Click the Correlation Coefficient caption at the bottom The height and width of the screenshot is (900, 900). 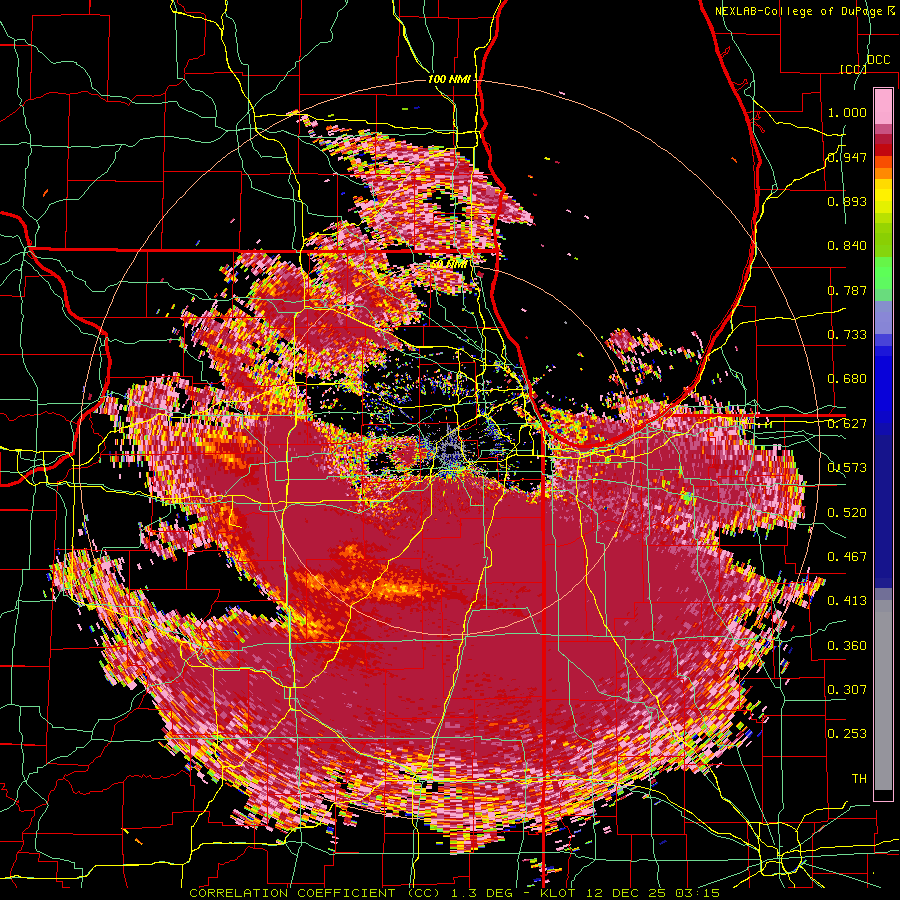pyautogui.click(x=454, y=893)
